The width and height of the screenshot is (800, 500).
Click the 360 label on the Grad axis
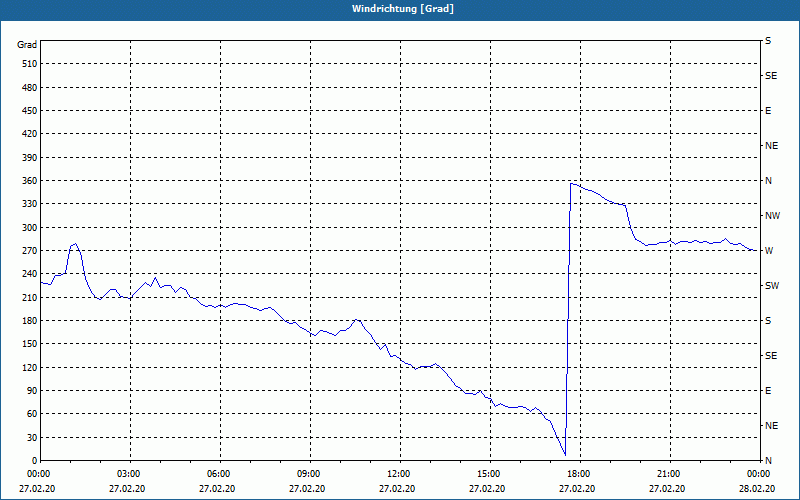click(x=30, y=181)
